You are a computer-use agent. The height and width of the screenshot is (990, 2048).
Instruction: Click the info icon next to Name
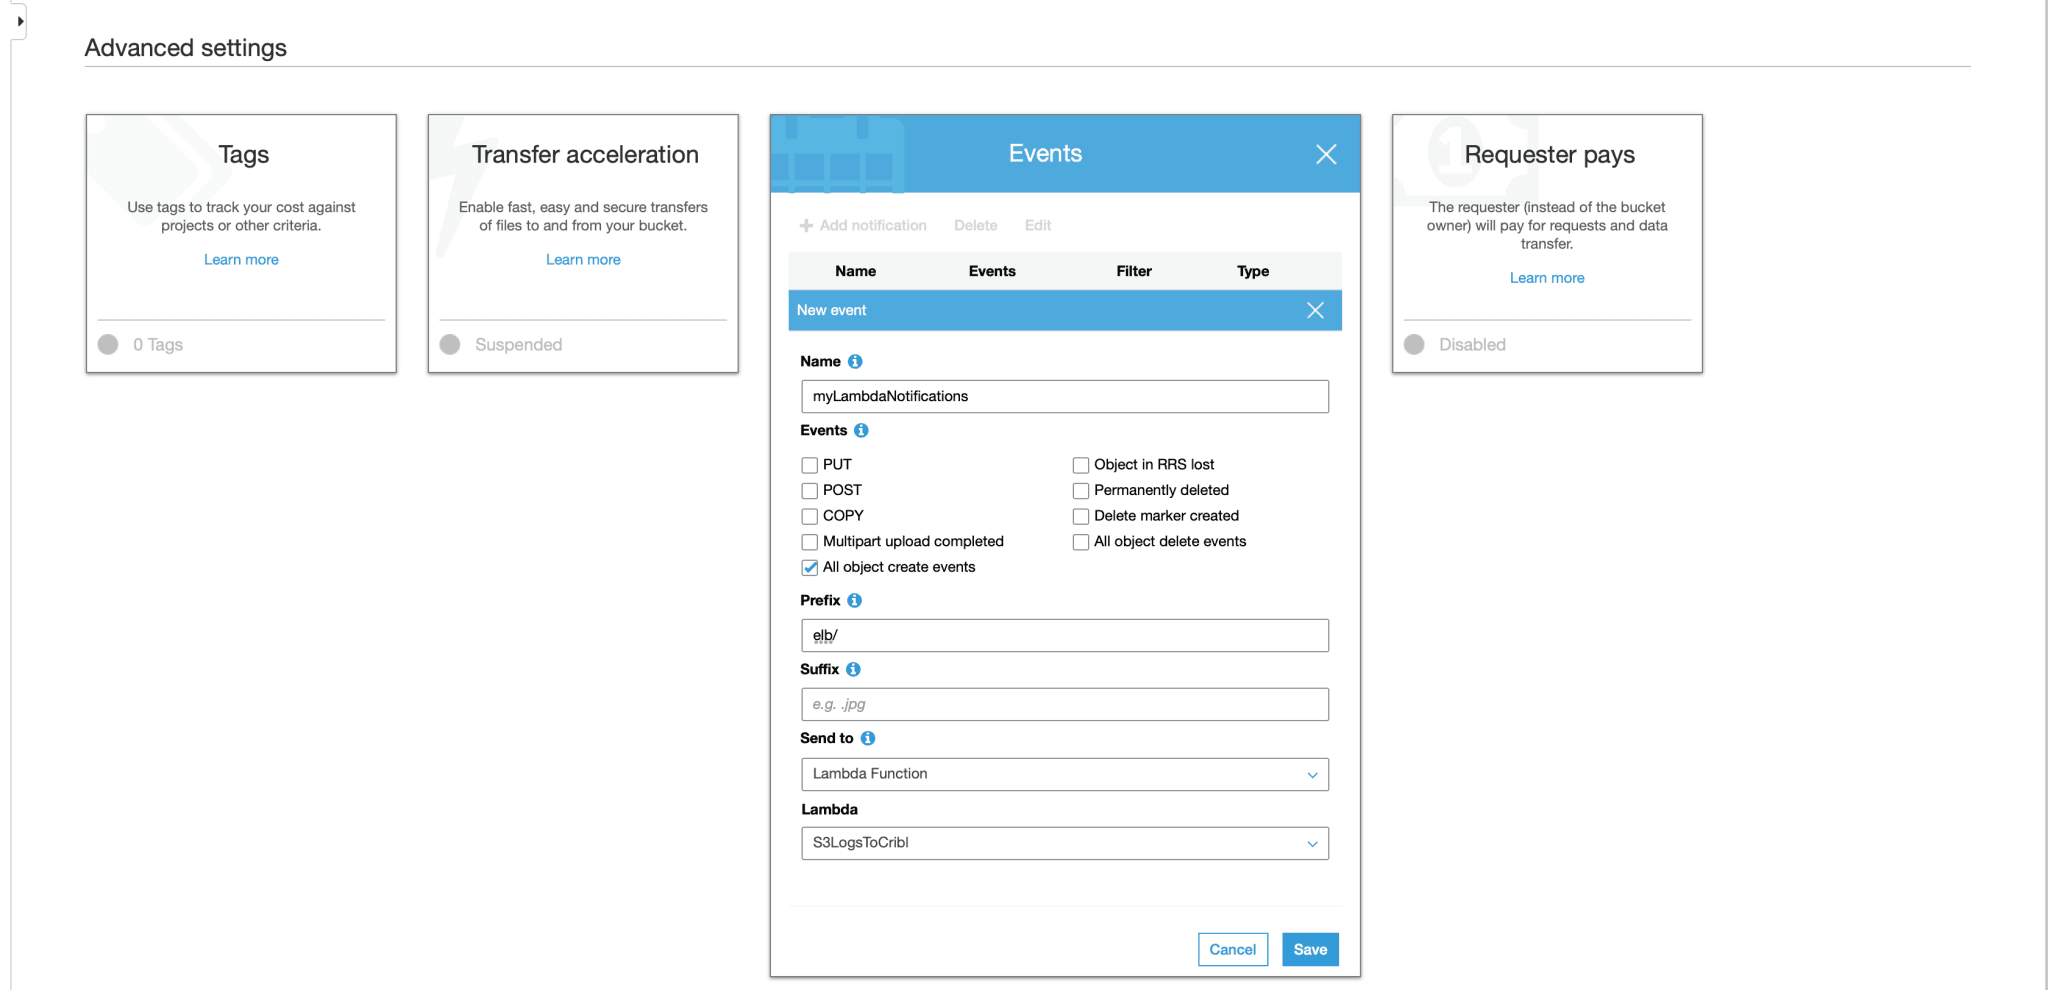tap(855, 362)
